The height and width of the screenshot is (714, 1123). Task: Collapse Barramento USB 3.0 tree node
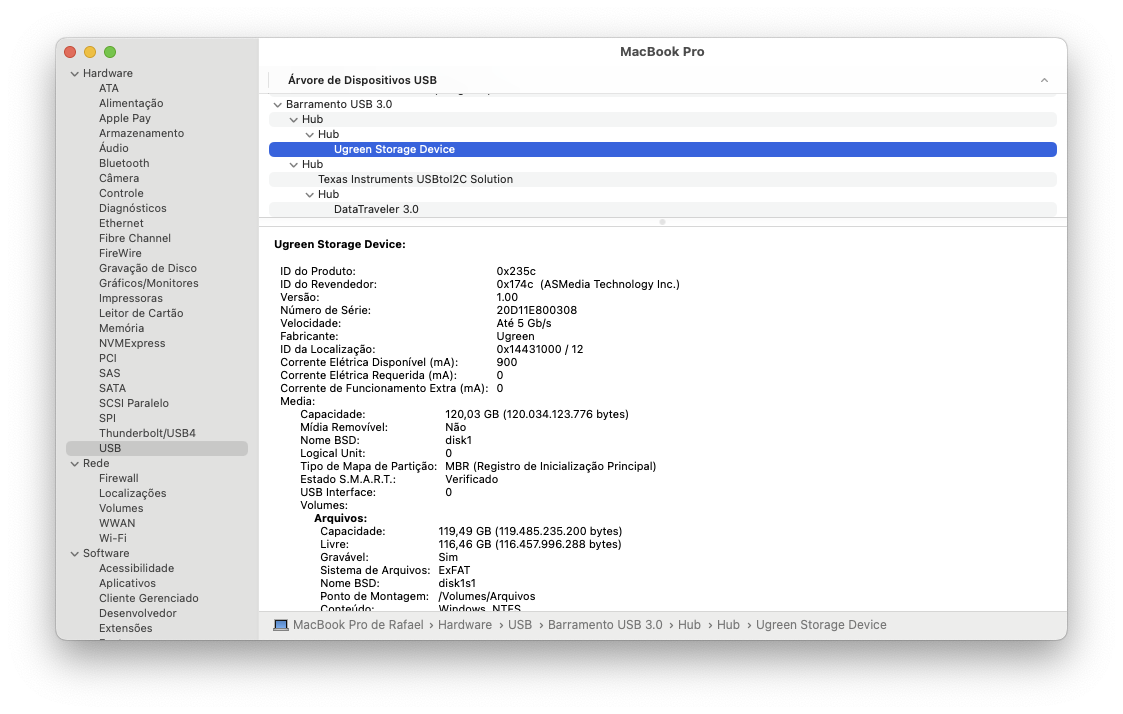click(x=278, y=105)
